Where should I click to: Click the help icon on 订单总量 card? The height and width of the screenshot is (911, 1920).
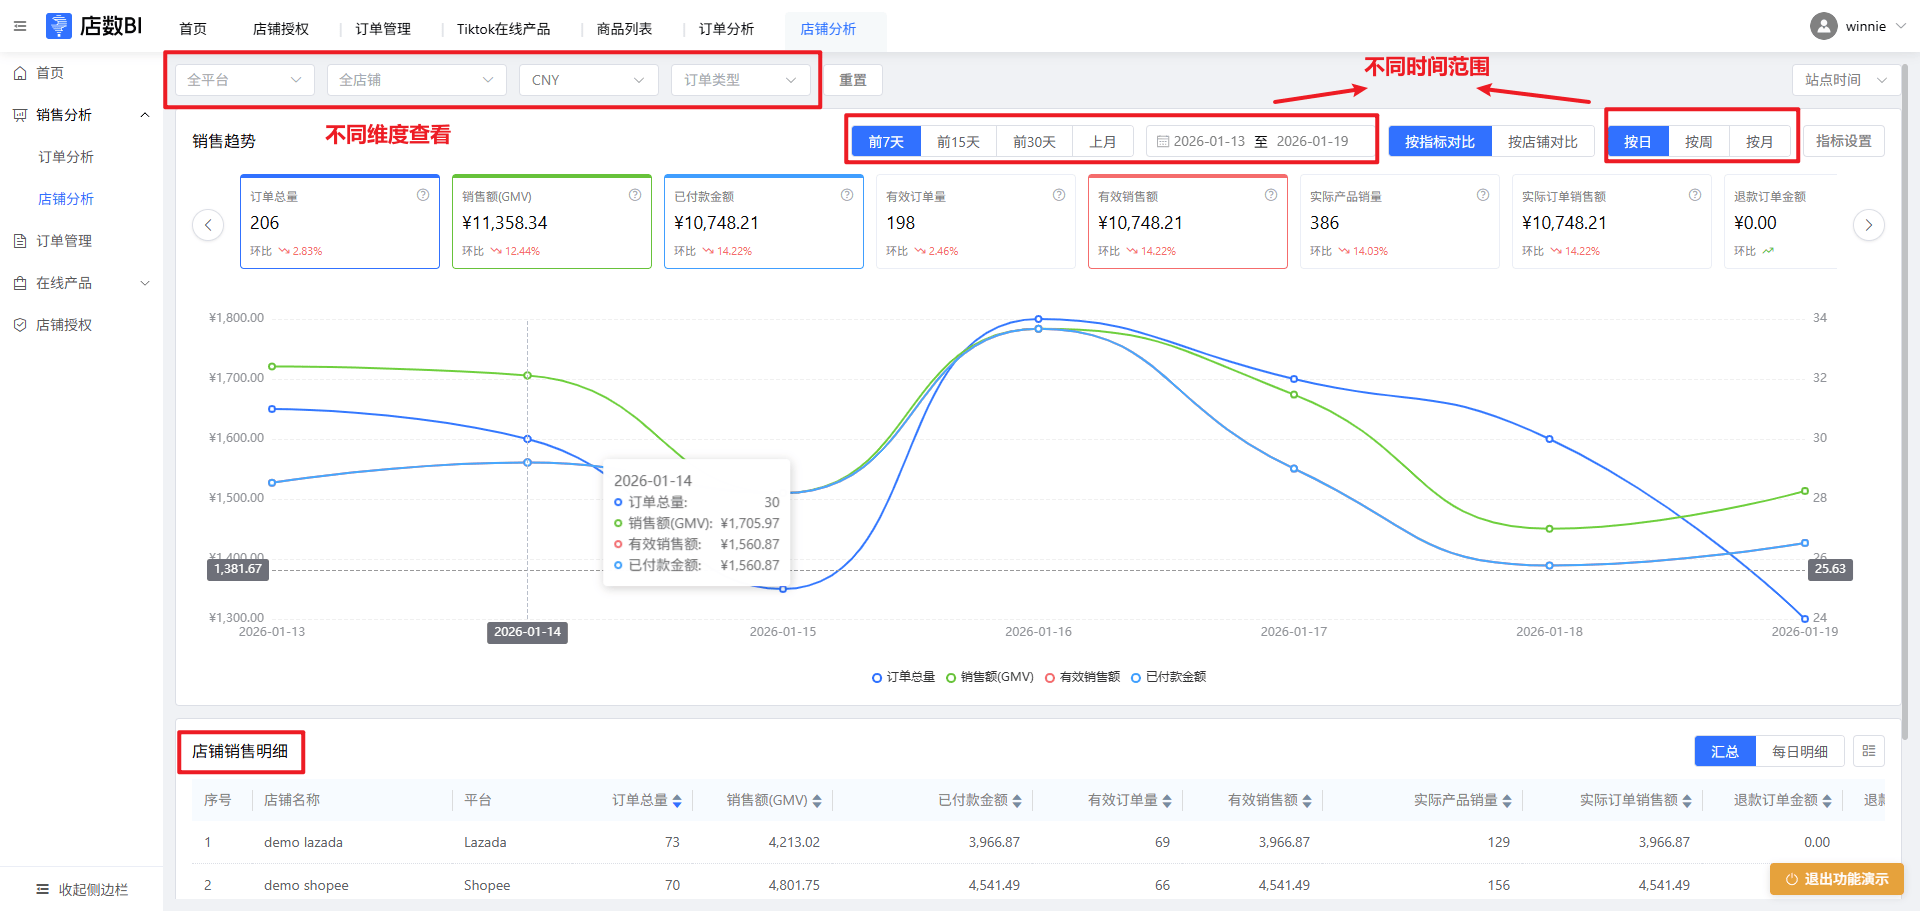[x=423, y=195]
